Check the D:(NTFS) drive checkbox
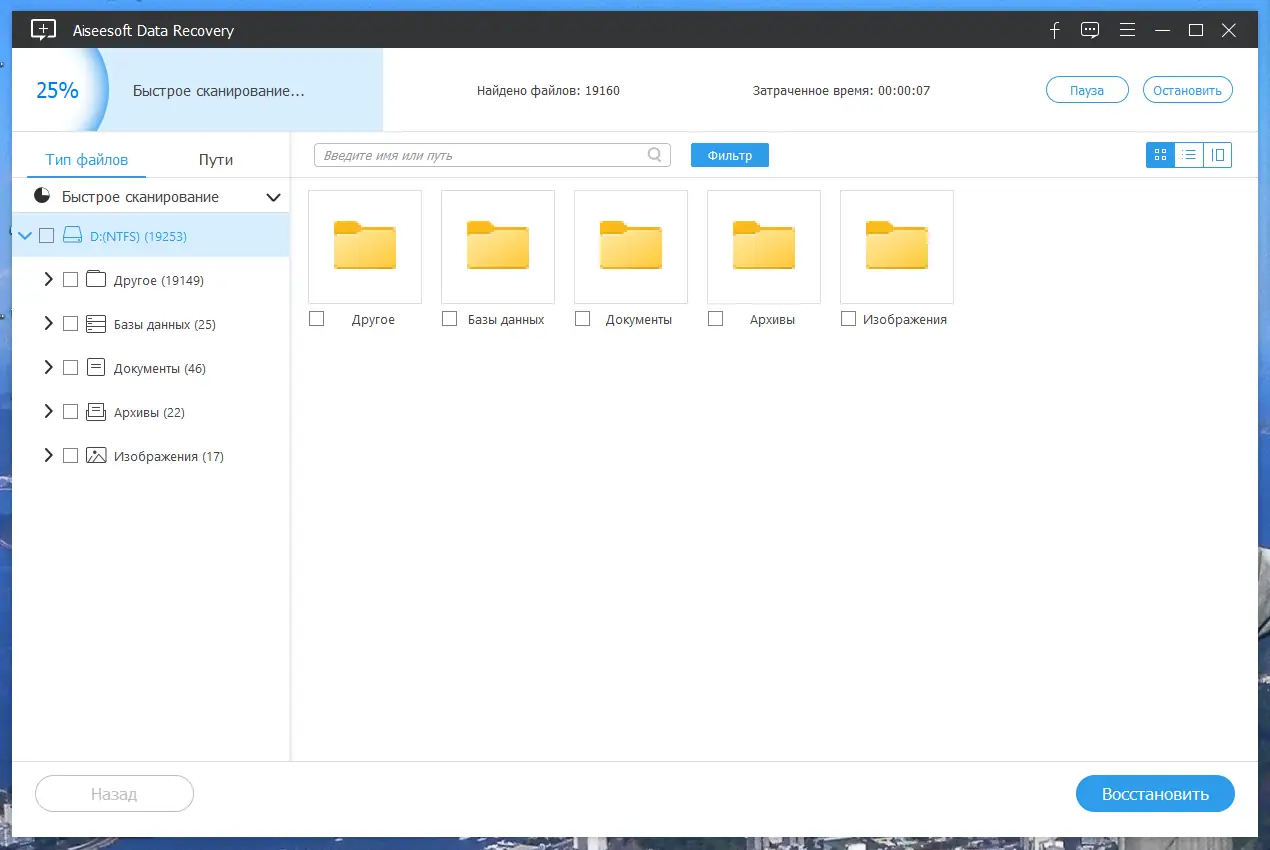The image size is (1270, 850). [x=46, y=236]
